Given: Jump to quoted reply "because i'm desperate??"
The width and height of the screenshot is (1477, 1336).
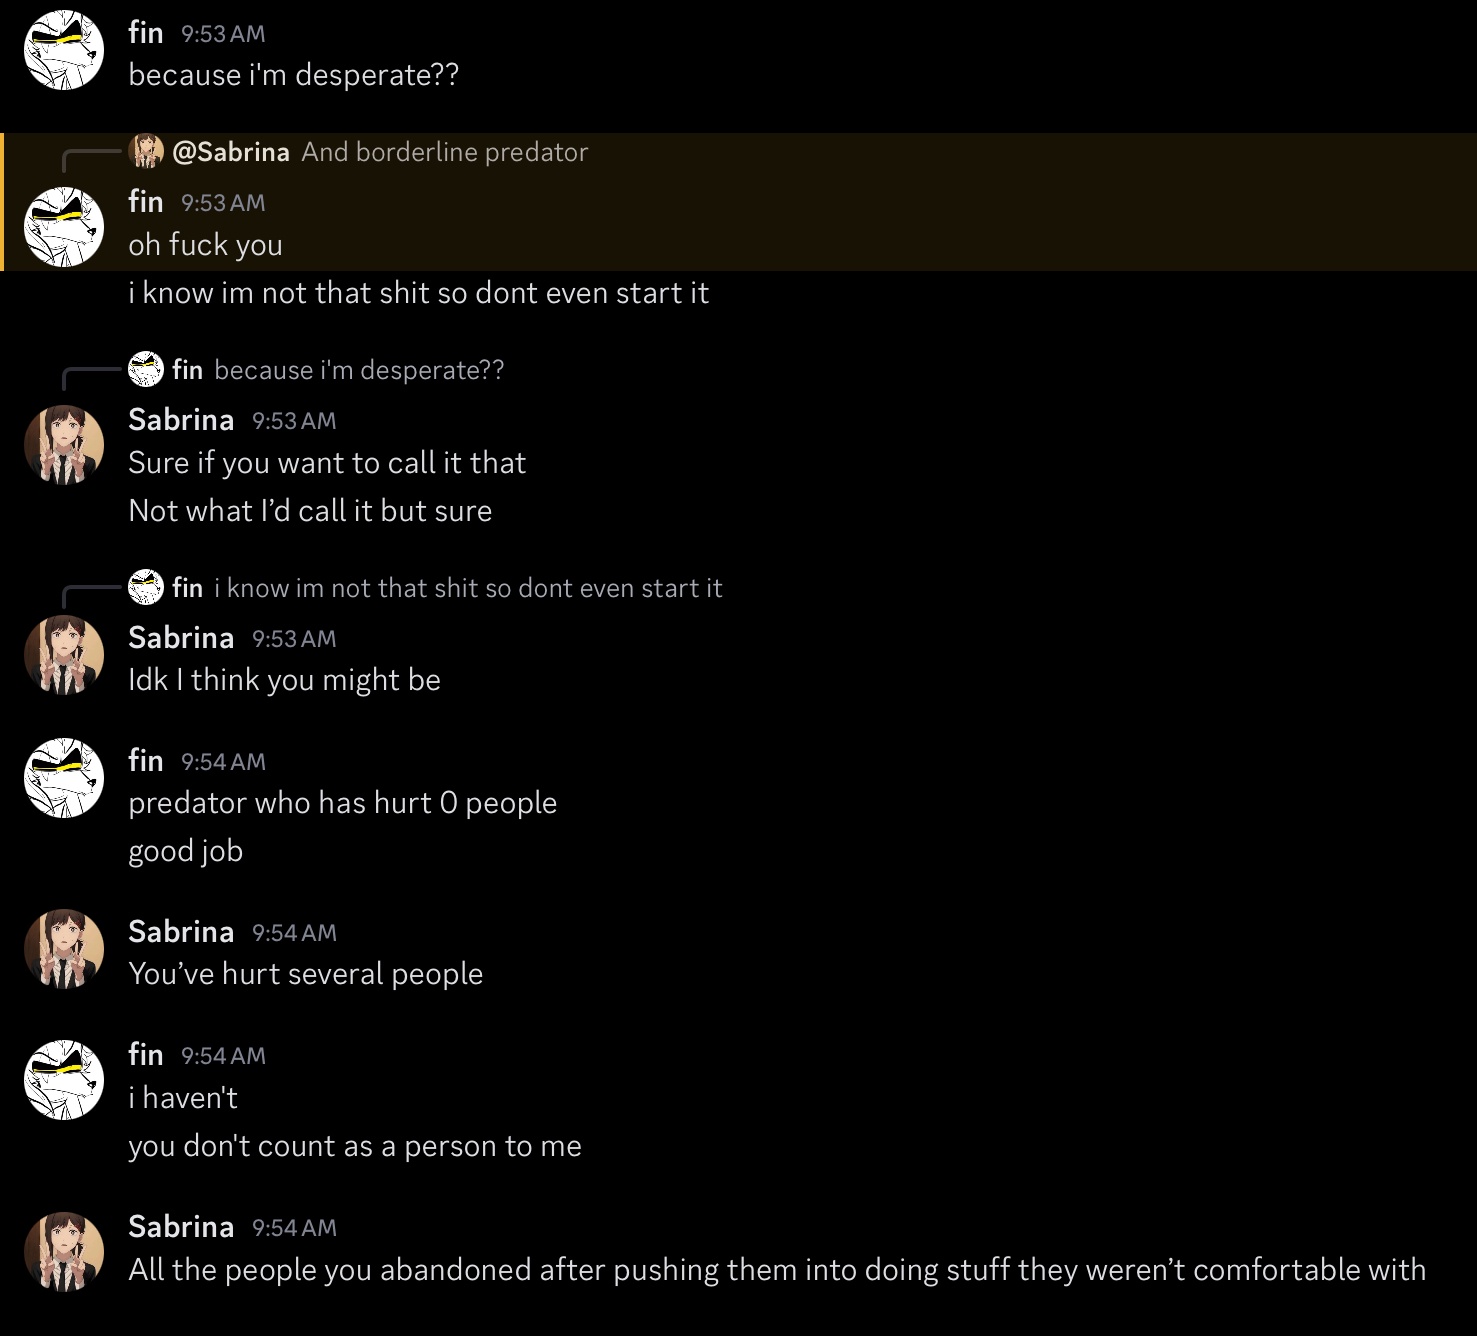Looking at the screenshot, I should point(359,370).
